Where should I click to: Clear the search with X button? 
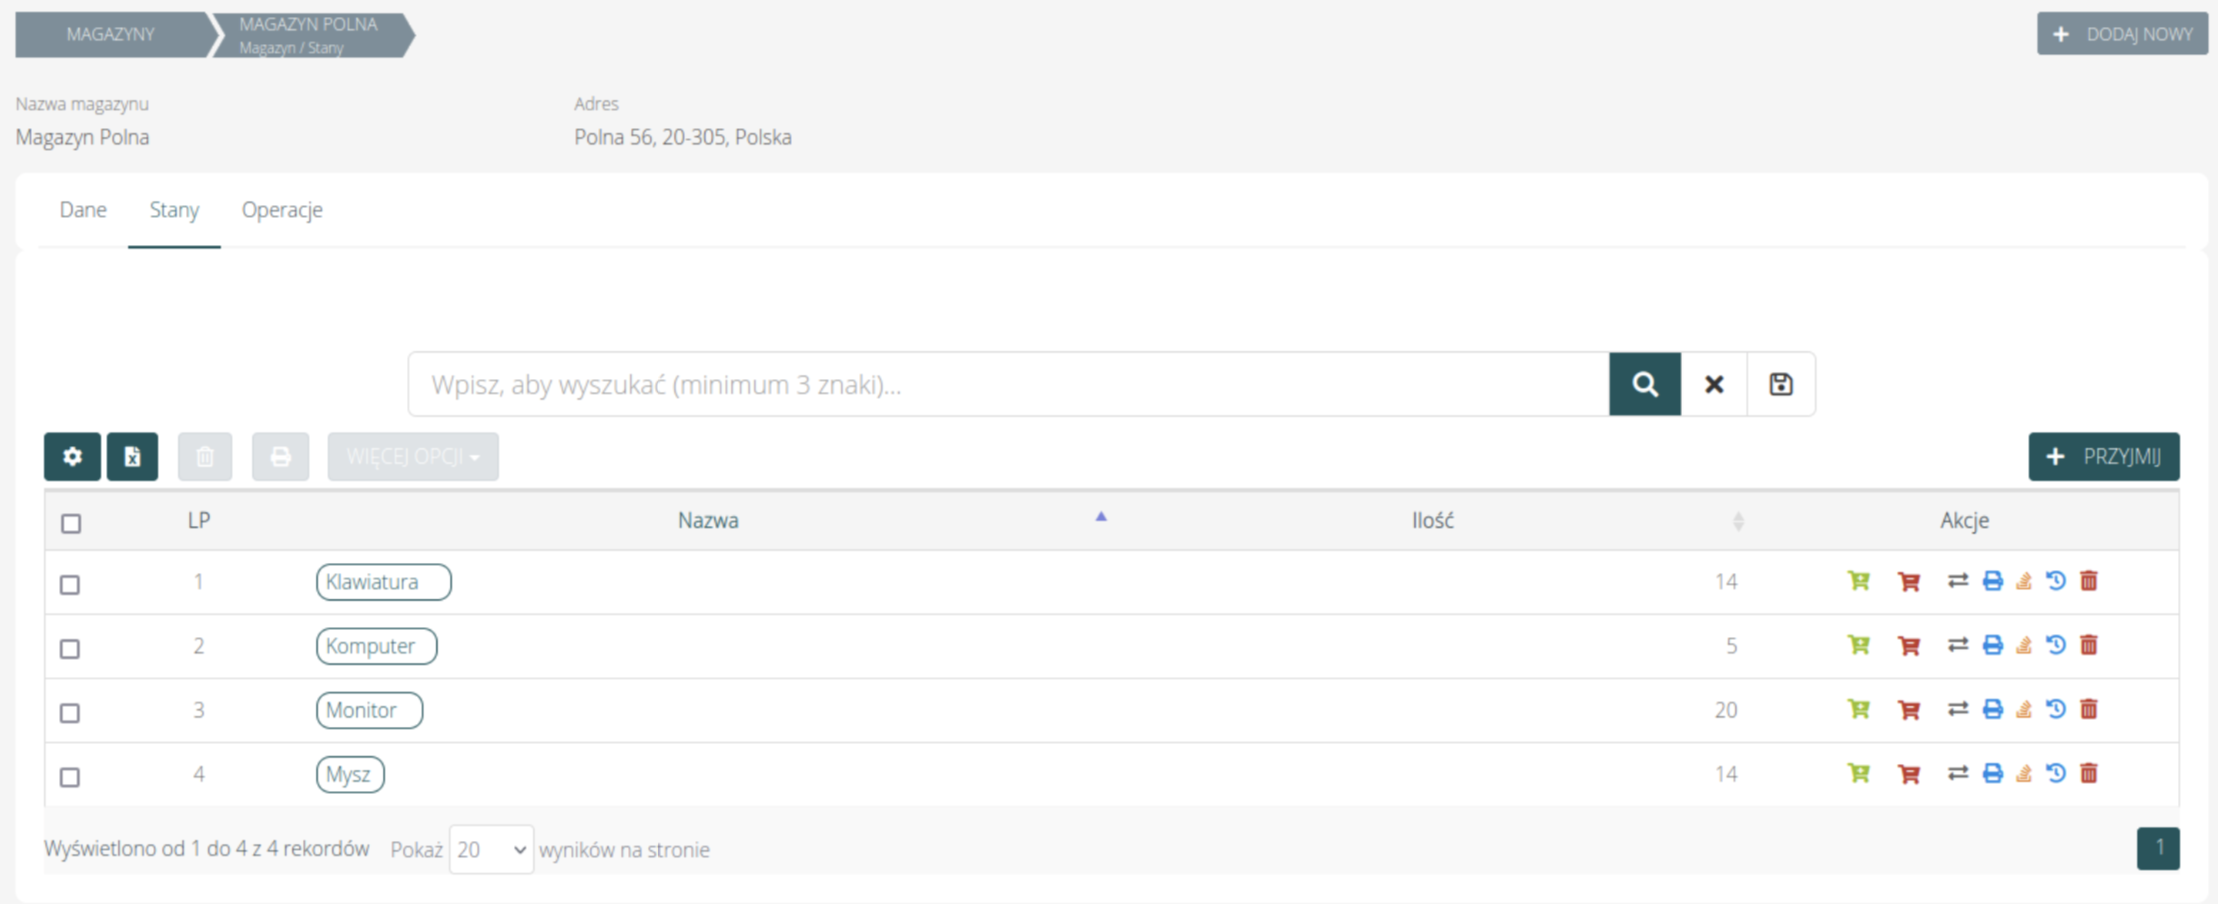pos(1713,384)
